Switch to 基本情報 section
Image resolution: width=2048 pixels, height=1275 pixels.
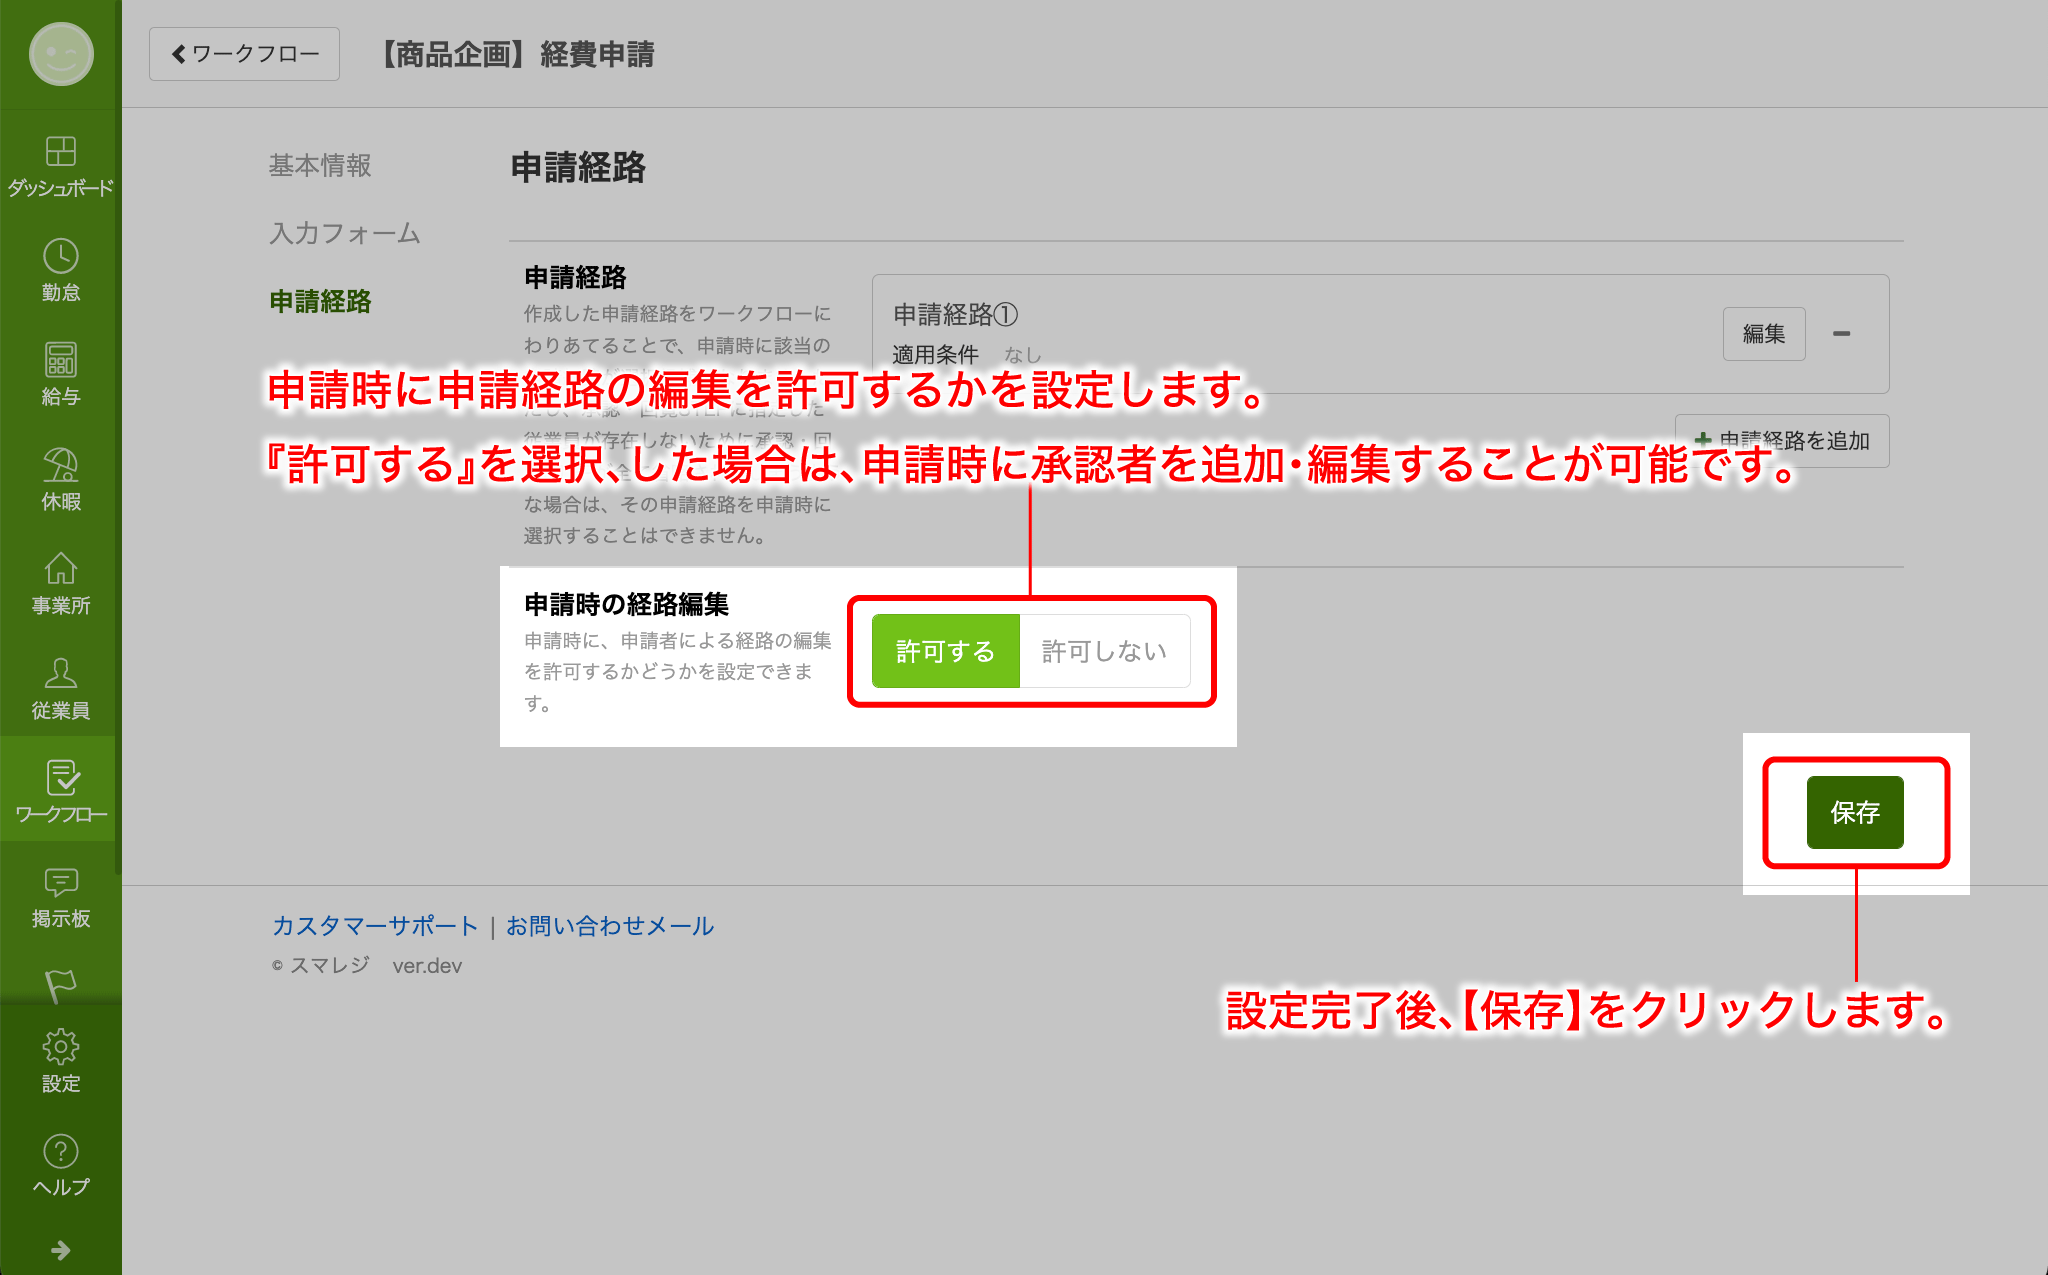(x=320, y=165)
